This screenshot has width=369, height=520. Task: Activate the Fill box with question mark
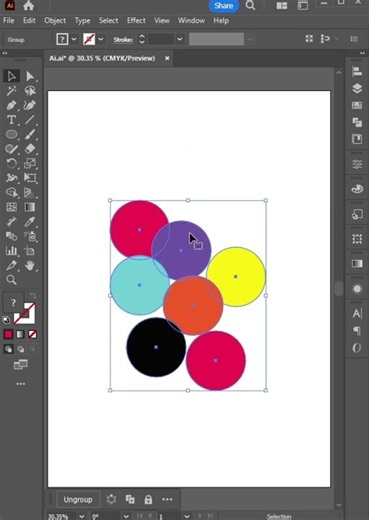pyautogui.click(x=13, y=302)
